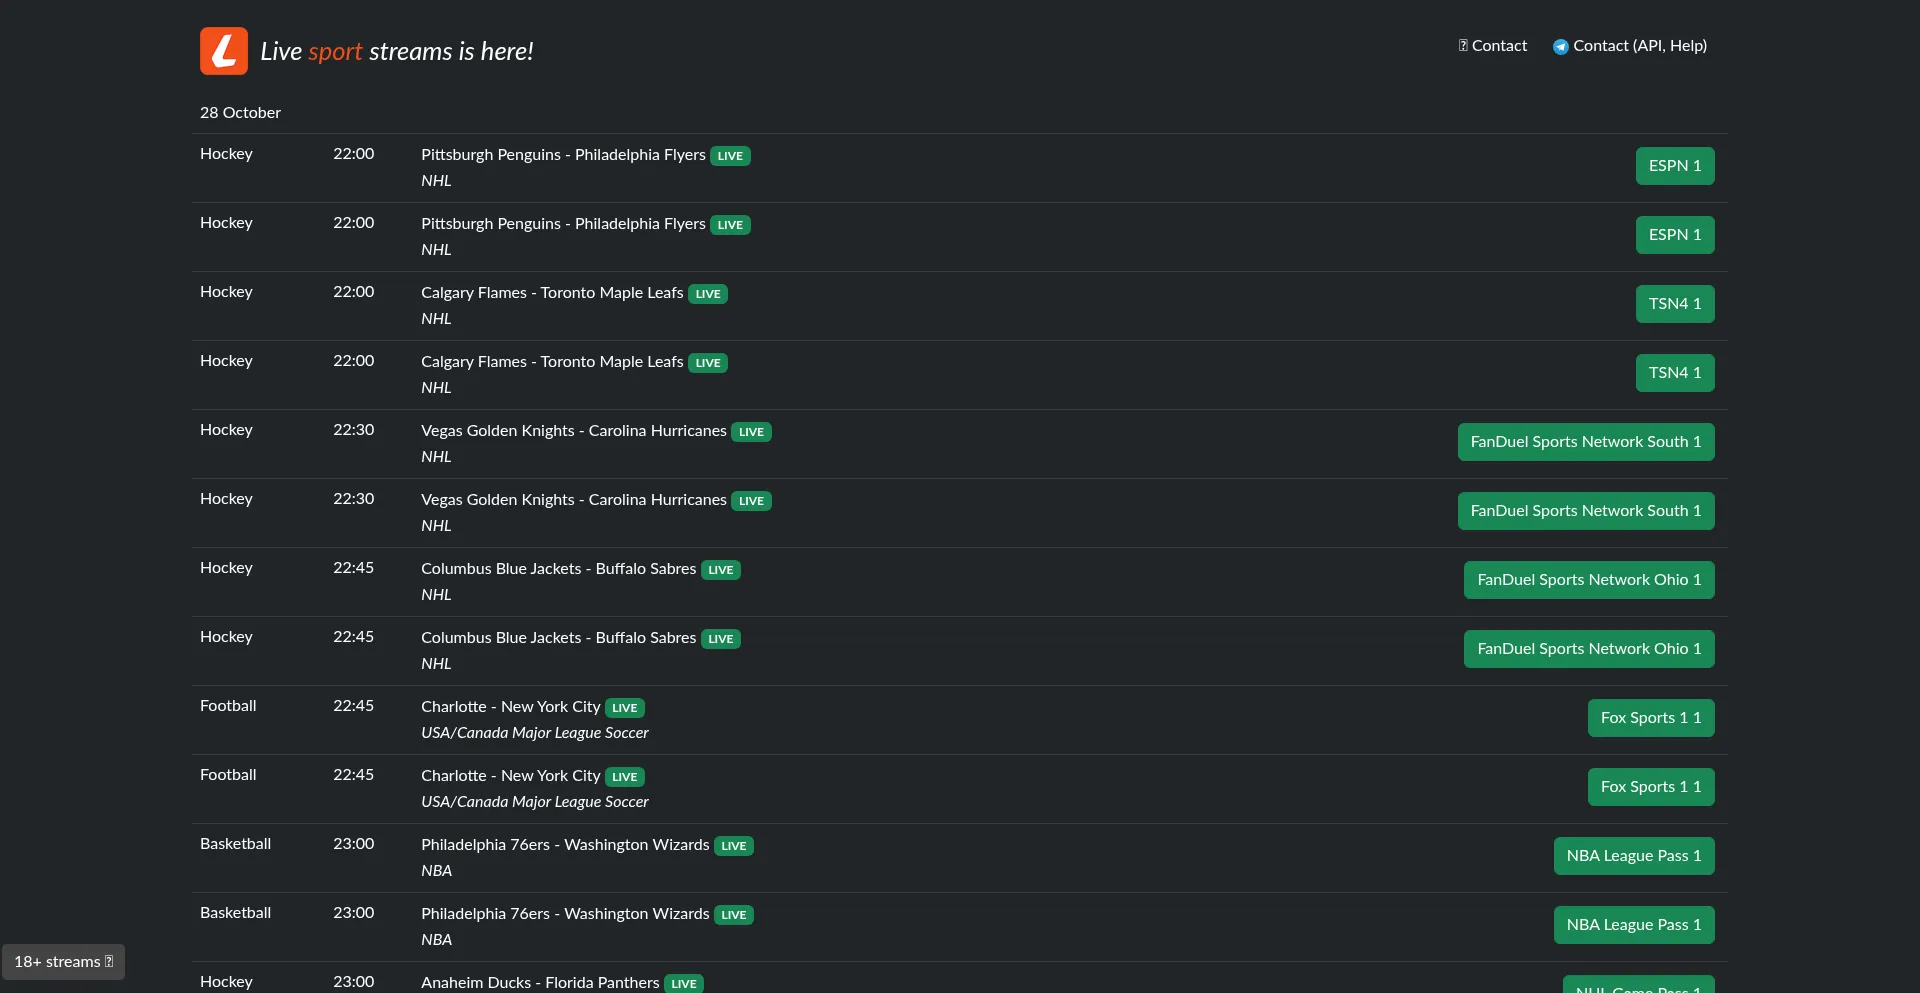Click the orange site logo icon

224,51
